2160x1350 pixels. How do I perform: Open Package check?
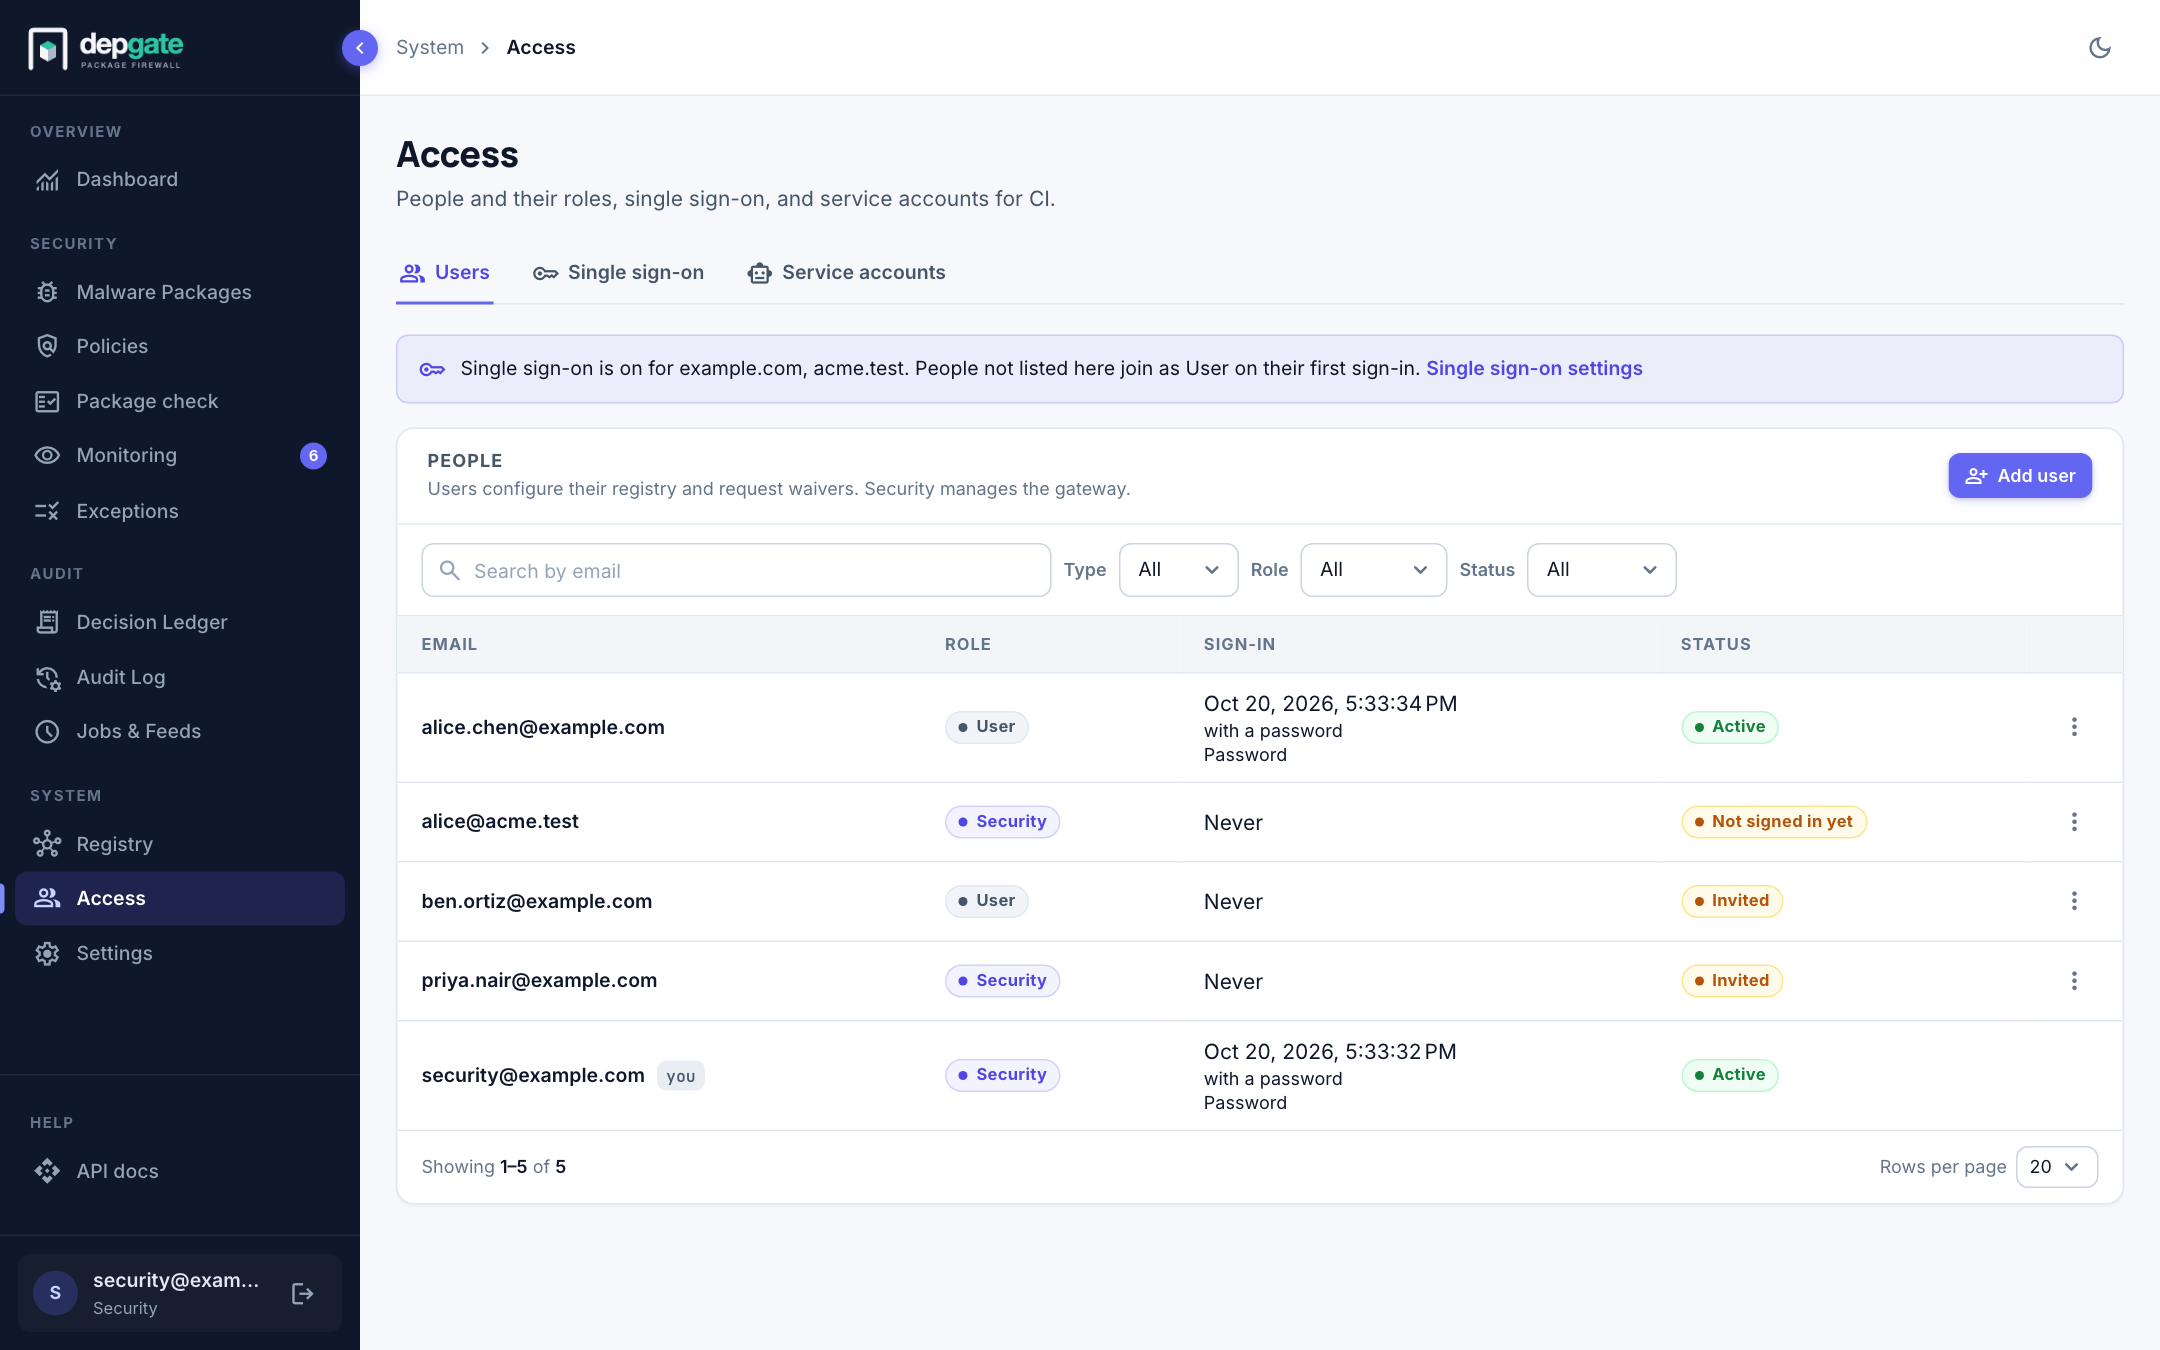point(180,401)
